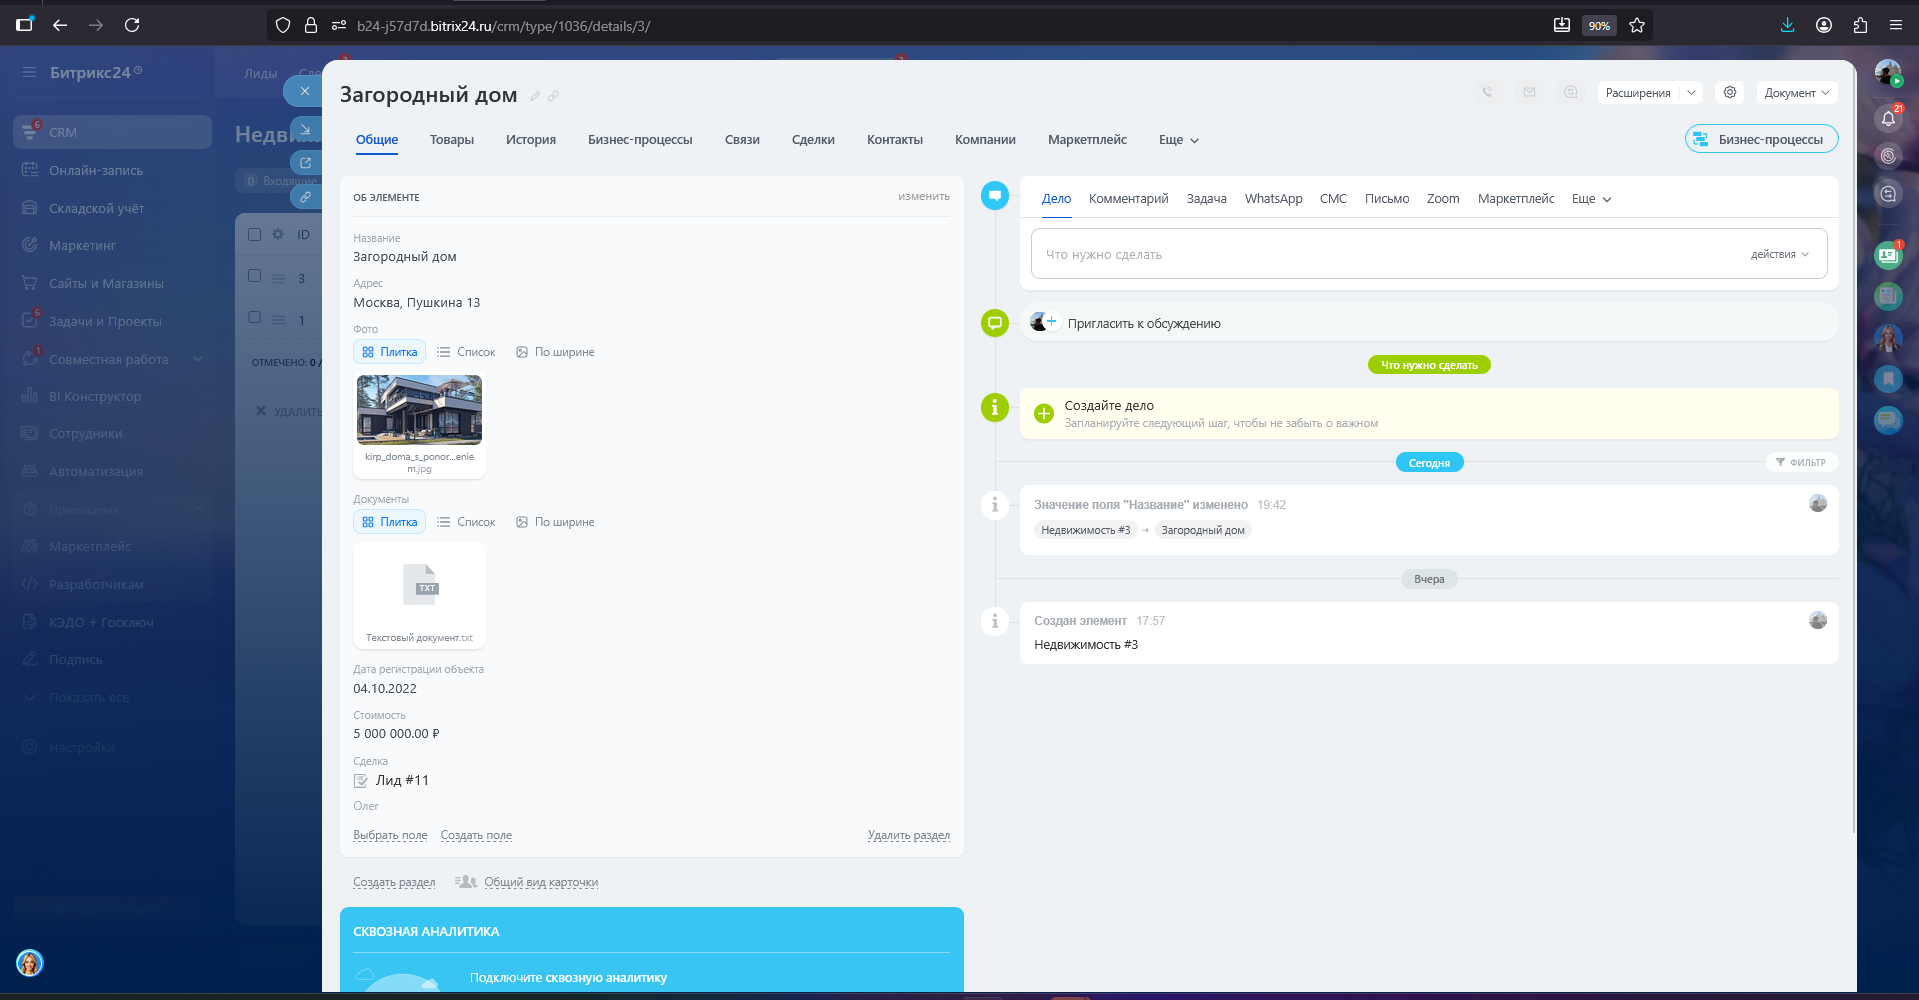The height and width of the screenshot is (1000, 1919).
Task: Switch to the История tab
Action: coord(531,140)
